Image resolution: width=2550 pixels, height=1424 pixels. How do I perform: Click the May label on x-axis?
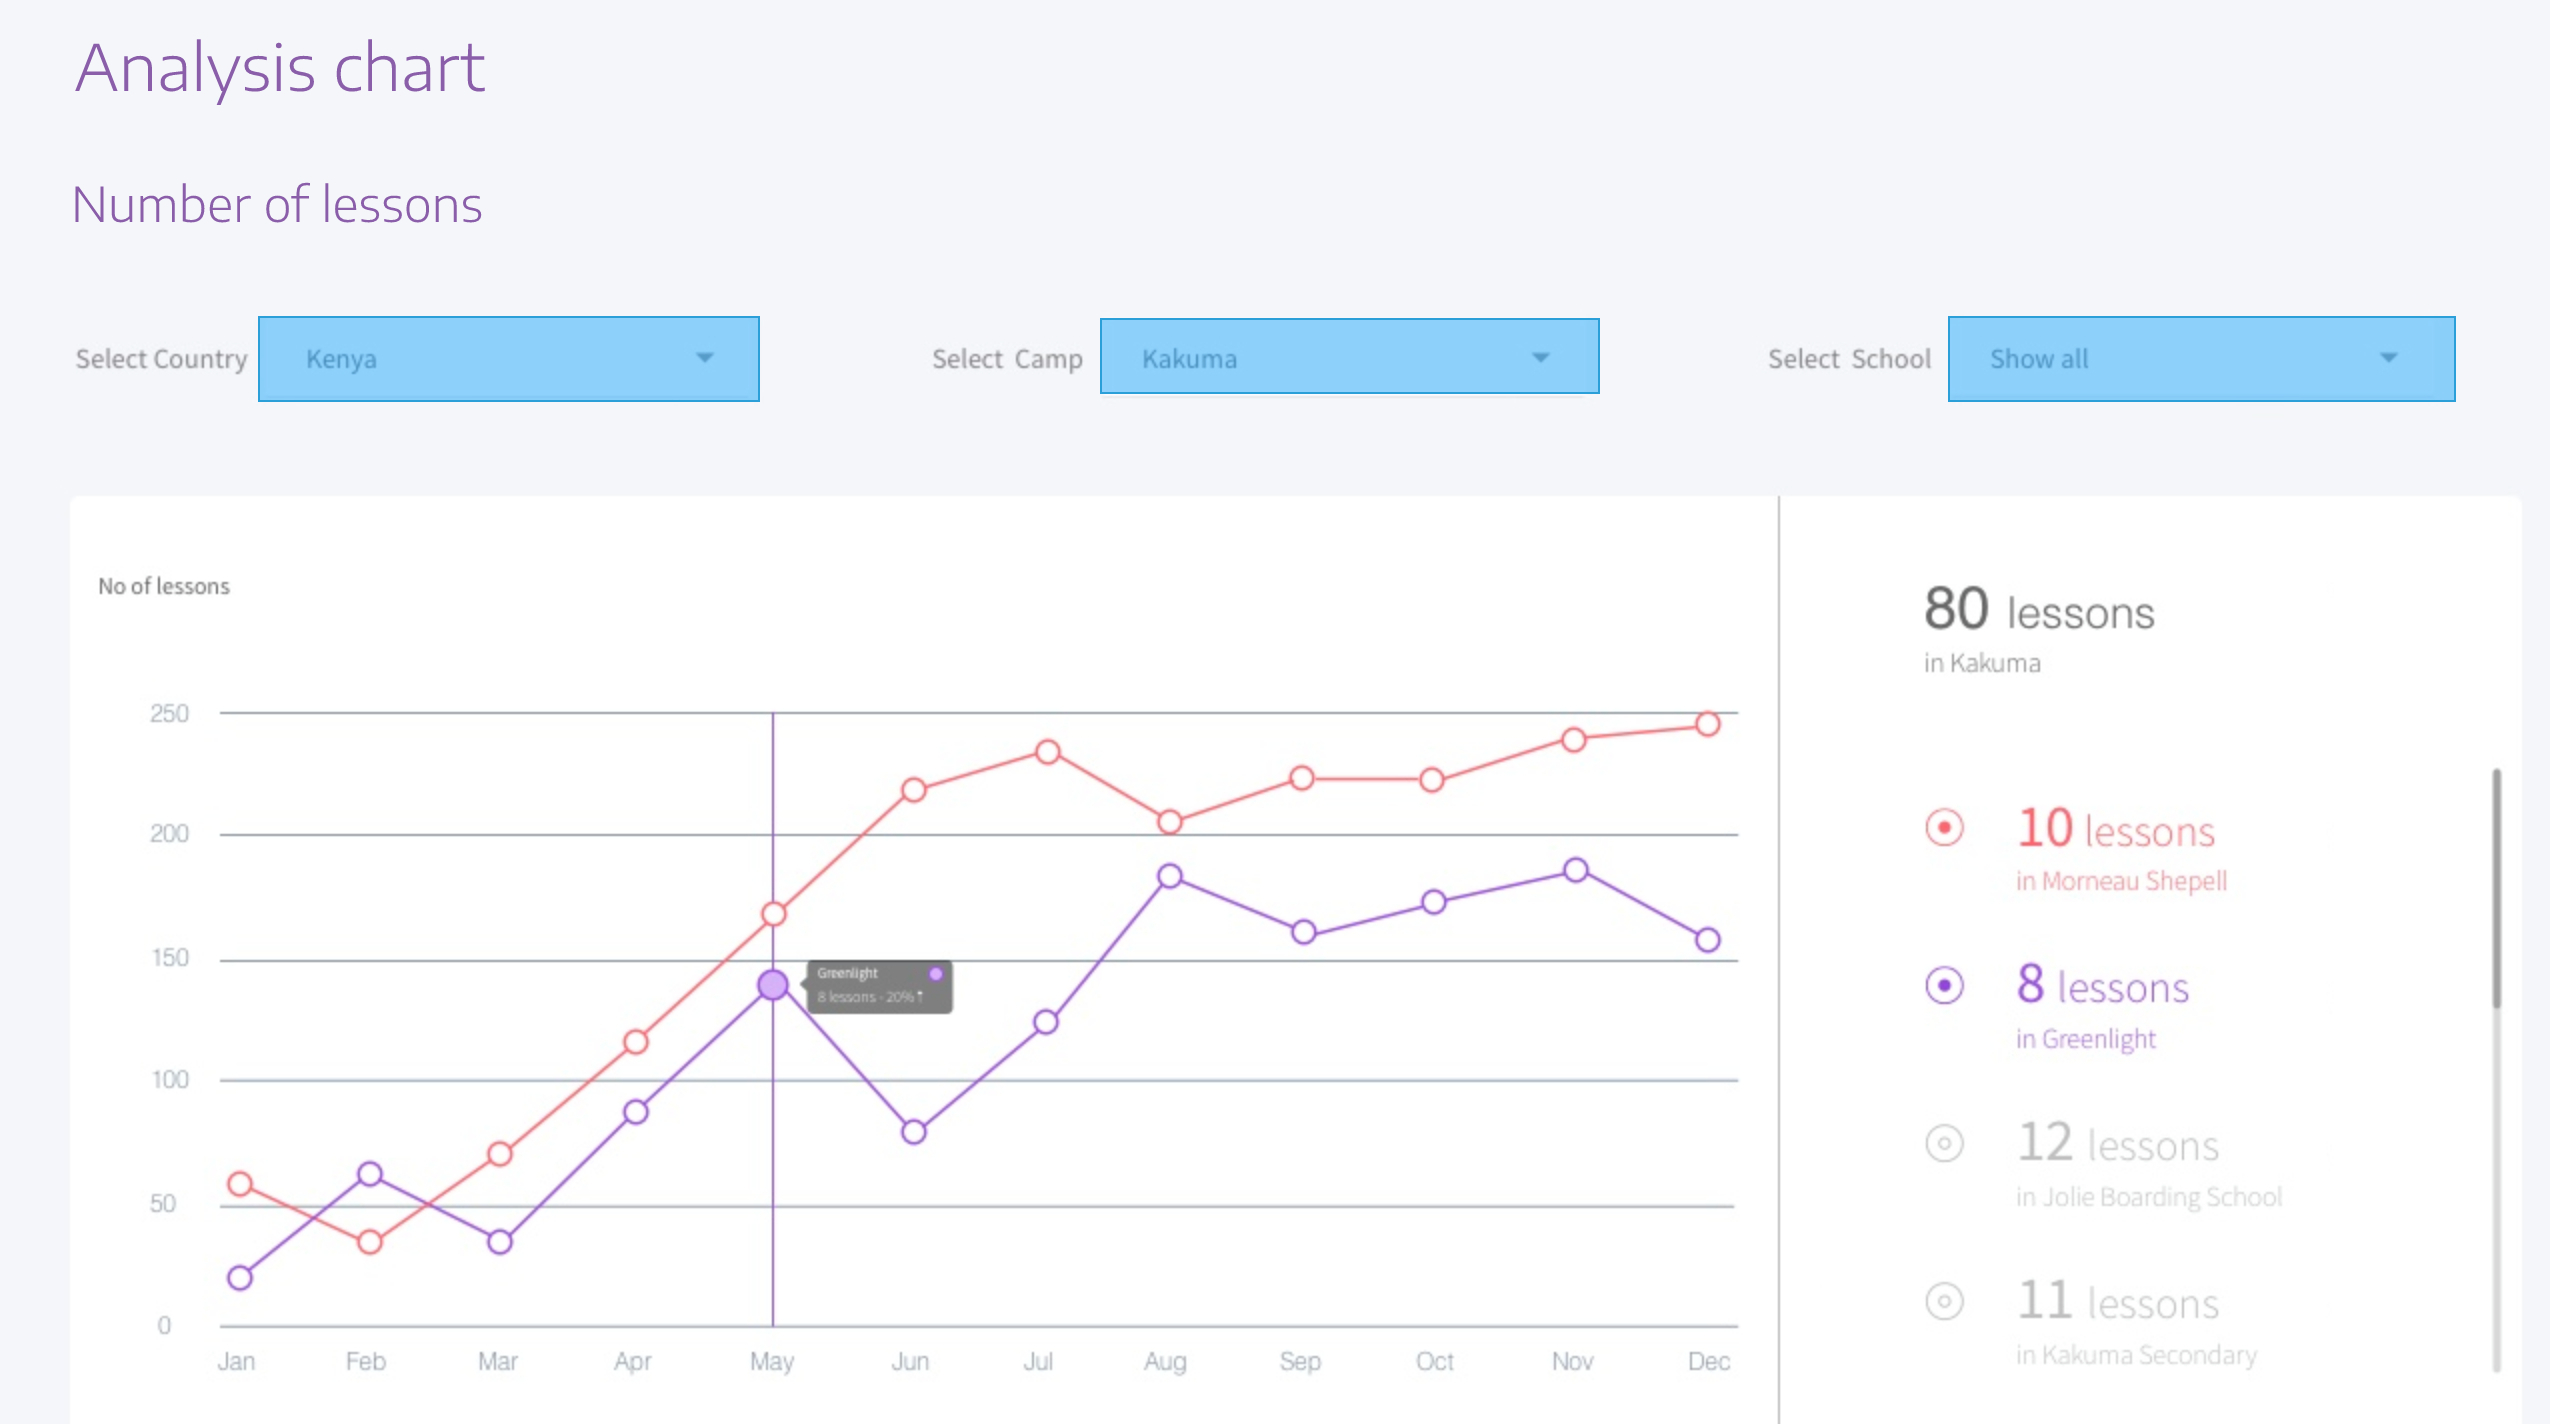[x=772, y=1361]
